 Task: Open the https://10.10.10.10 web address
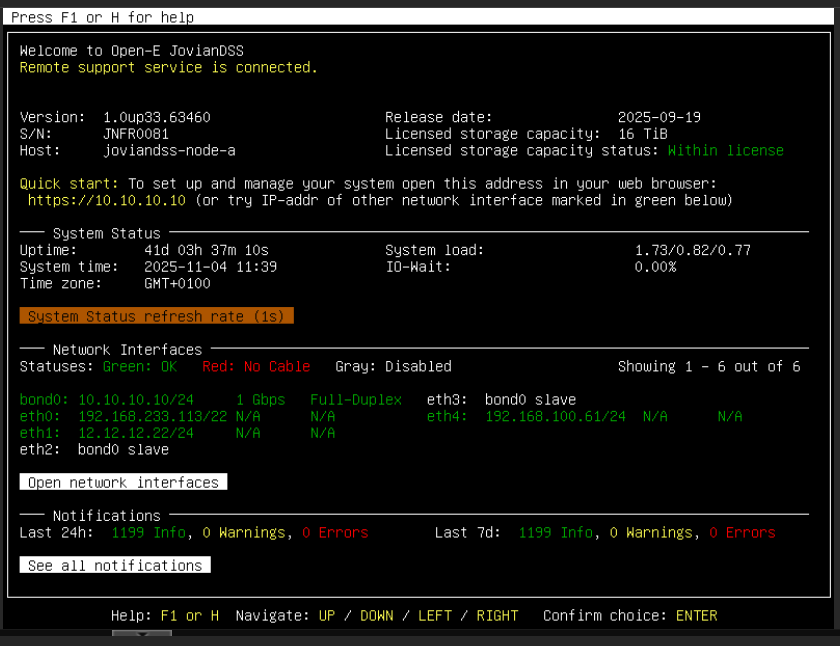(x=107, y=200)
